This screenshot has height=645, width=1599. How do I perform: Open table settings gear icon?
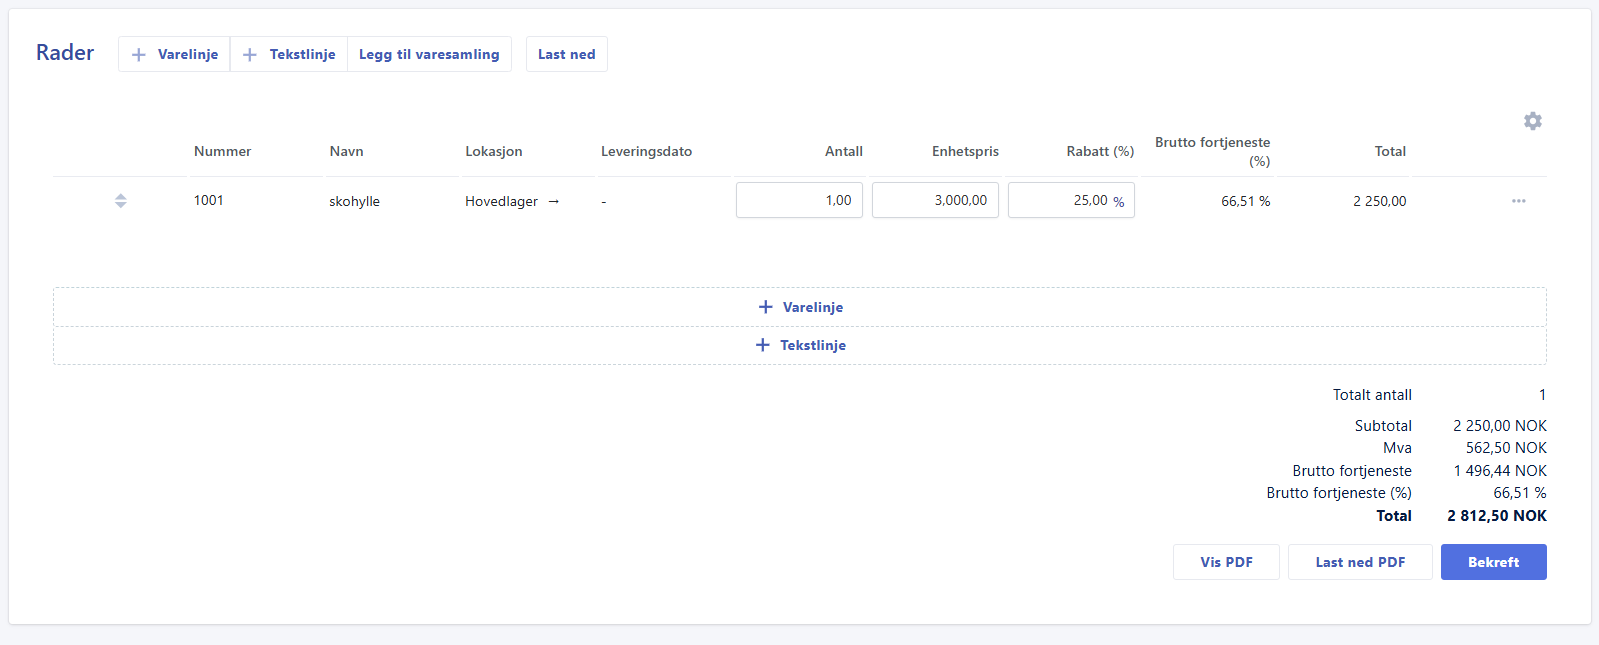pos(1532,121)
